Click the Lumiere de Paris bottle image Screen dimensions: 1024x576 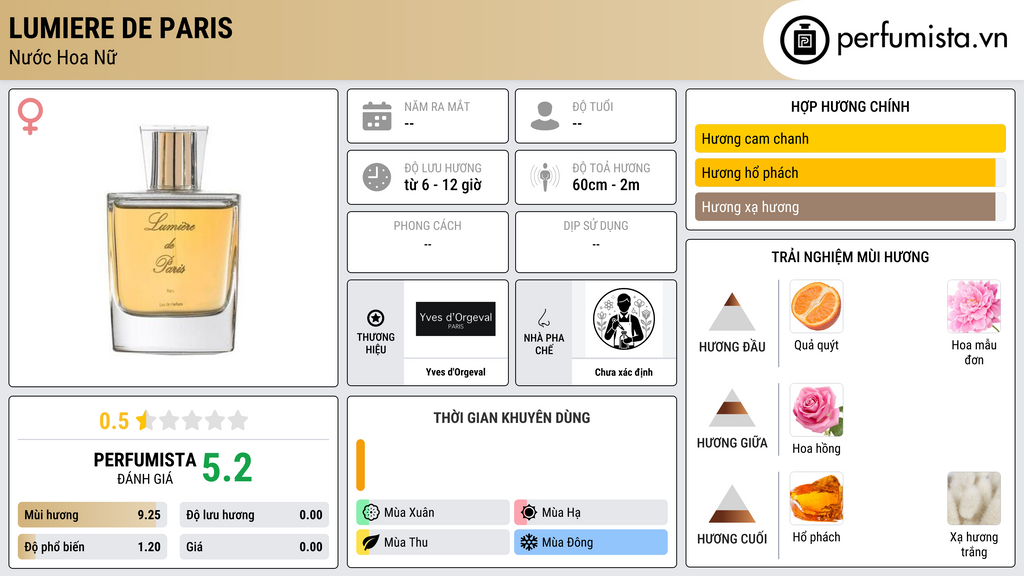(x=174, y=239)
